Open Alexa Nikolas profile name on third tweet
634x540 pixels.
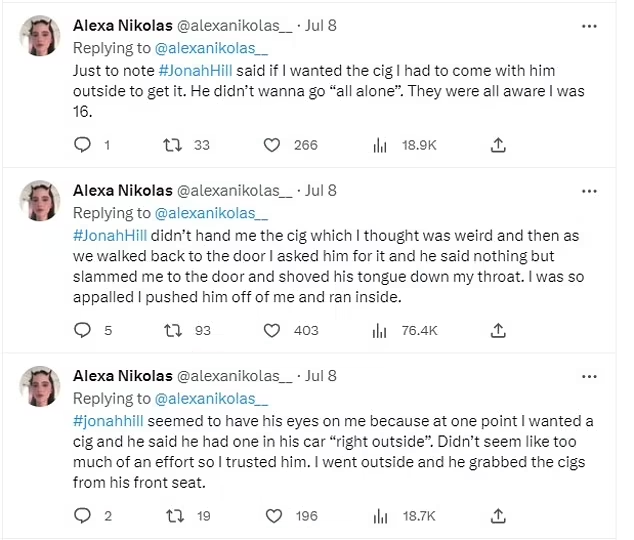(122, 376)
